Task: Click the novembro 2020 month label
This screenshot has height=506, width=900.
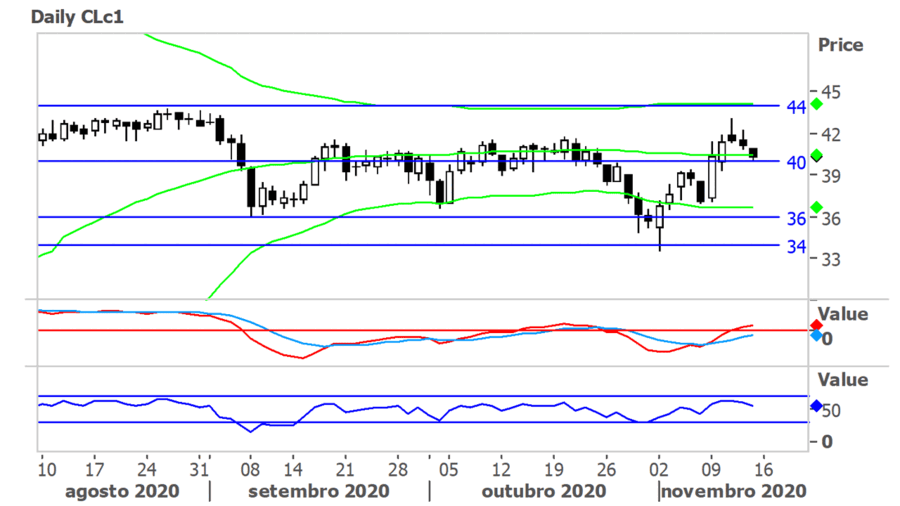Action: point(734,491)
